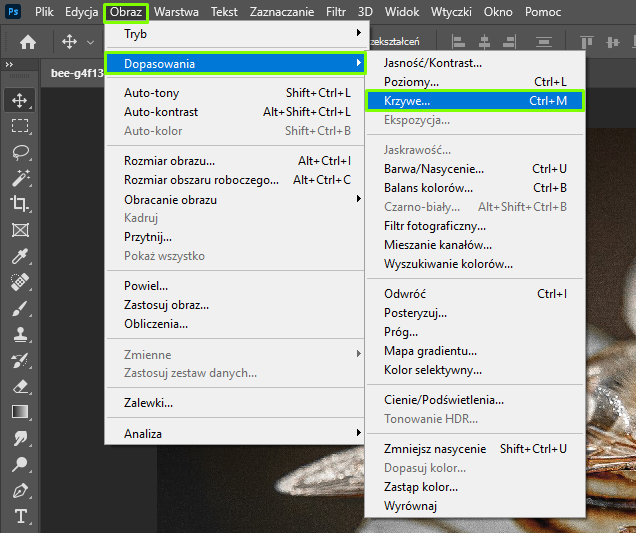Screen dimensions: 636x533
Task: Open the tool preset dropdown chevron
Action: pos(90,42)
